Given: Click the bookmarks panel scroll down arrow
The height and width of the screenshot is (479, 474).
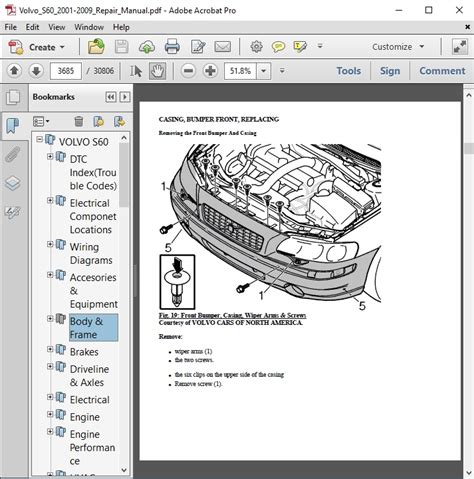Looking at the screenshot, I should point(124,470).
